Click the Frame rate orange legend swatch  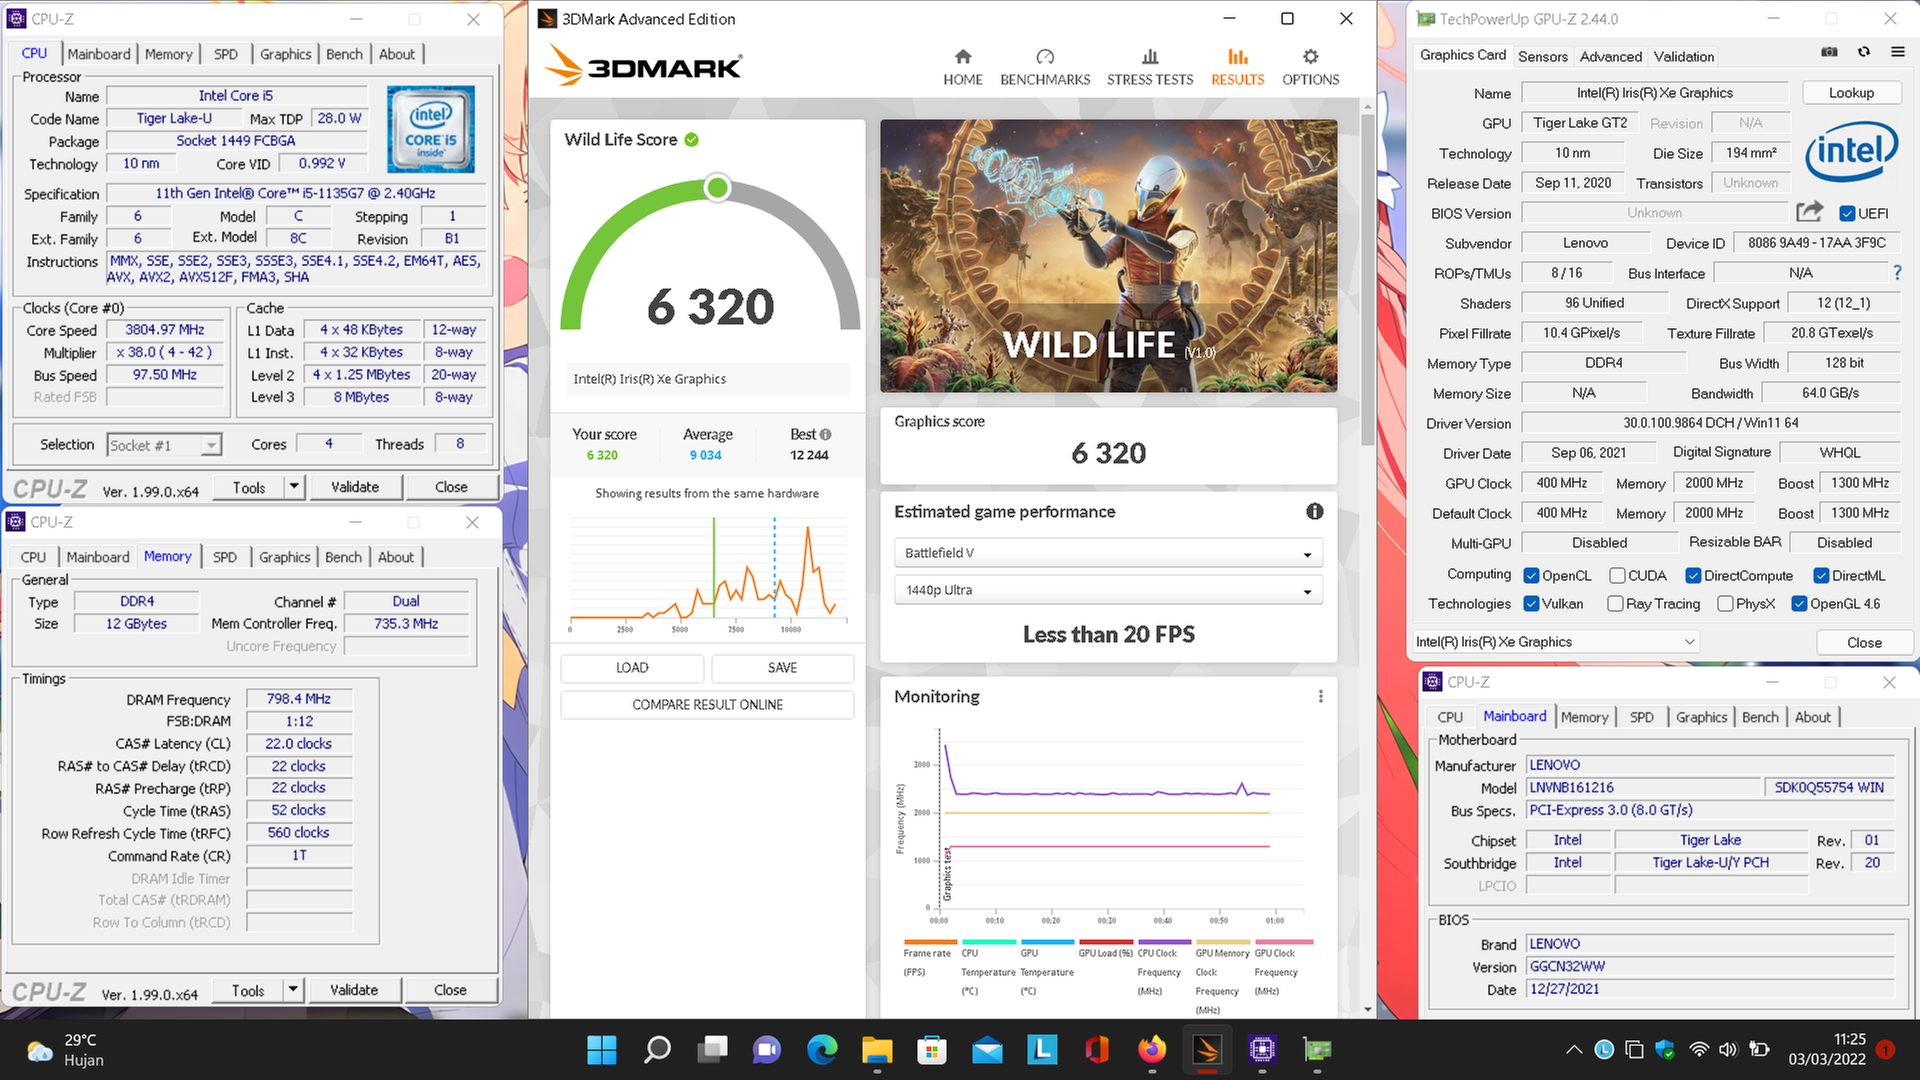pyautogui.click(x=930, y=942)
